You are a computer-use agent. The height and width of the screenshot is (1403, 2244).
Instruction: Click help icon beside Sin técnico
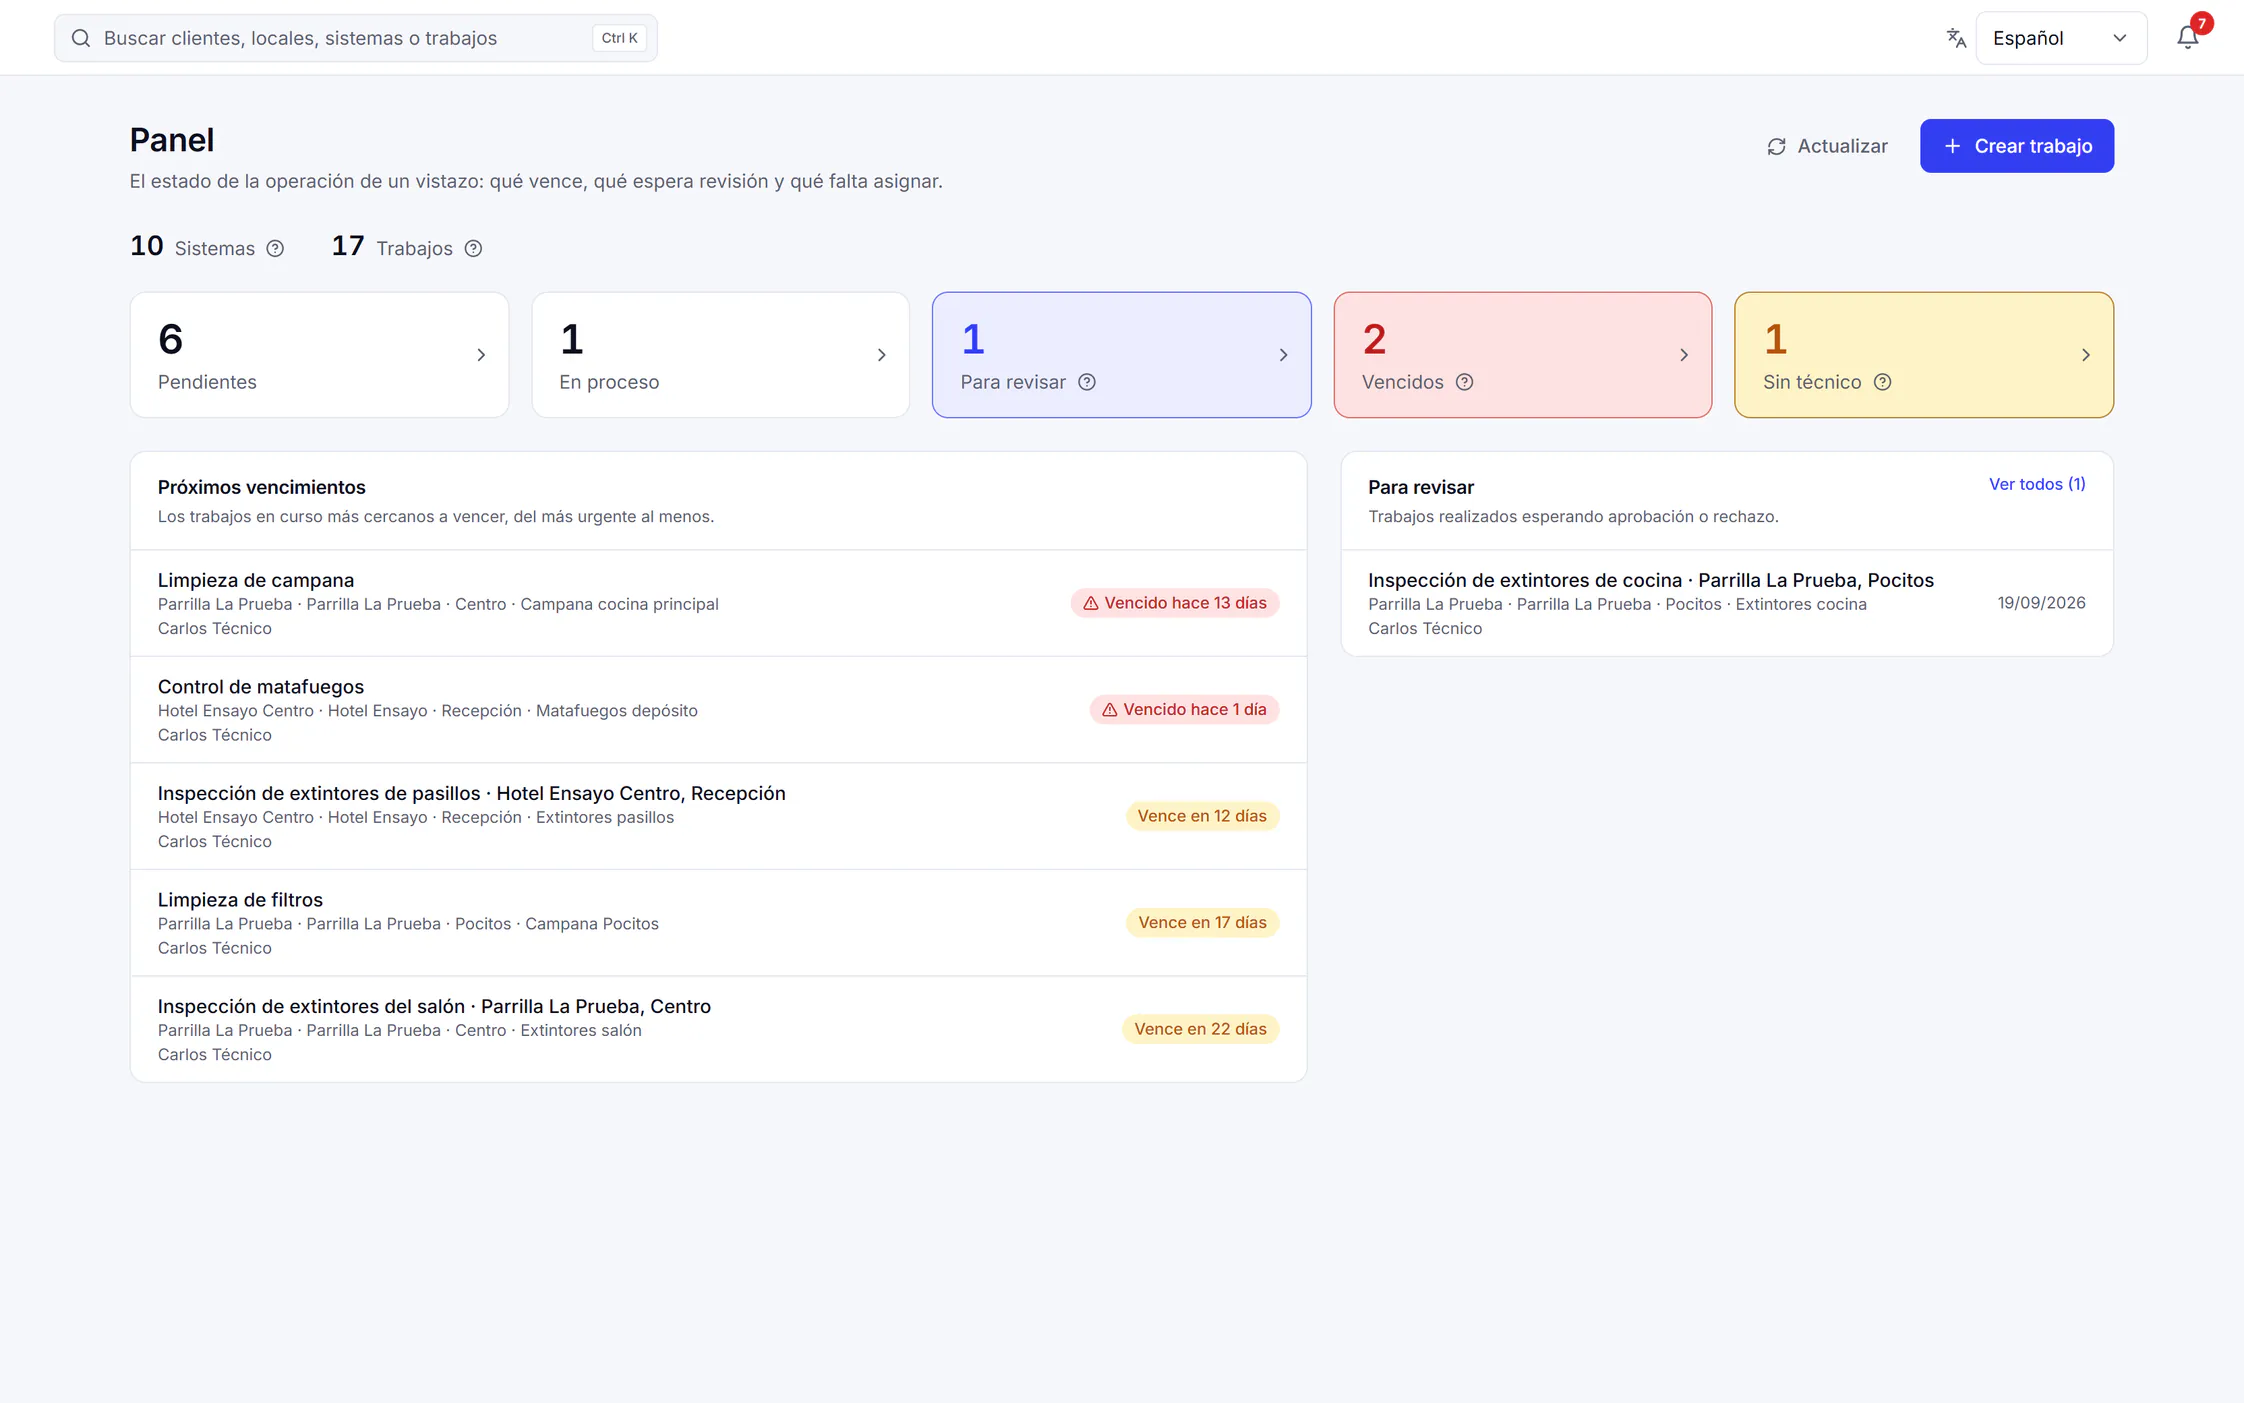pos(1883,382)
